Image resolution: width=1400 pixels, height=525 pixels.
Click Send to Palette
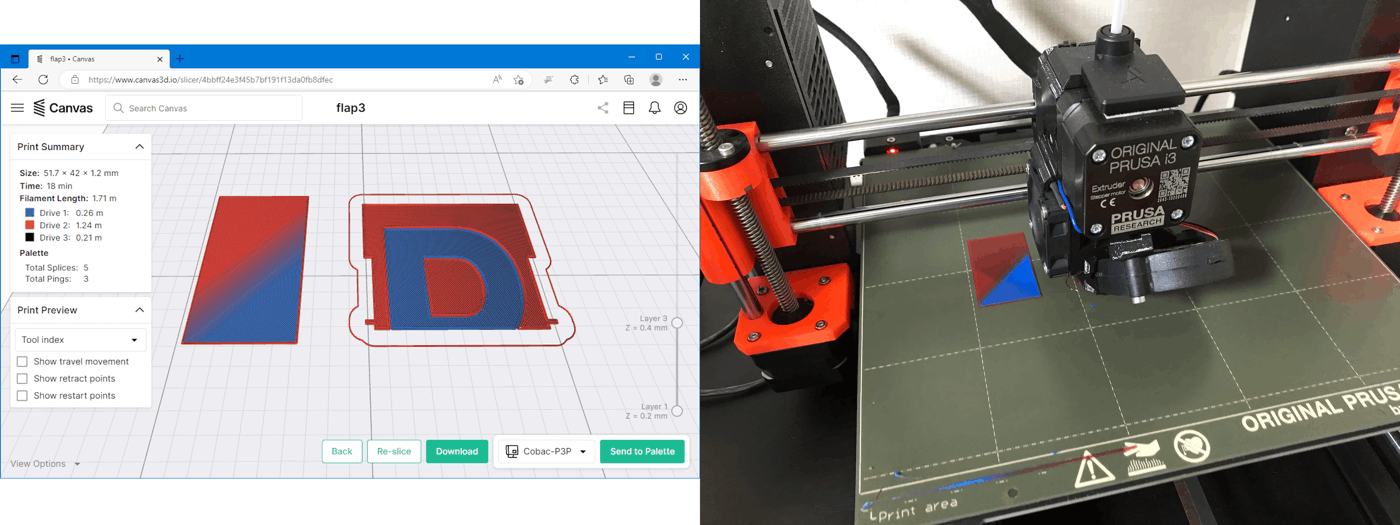pyautogui.click(x=643, y=452)
